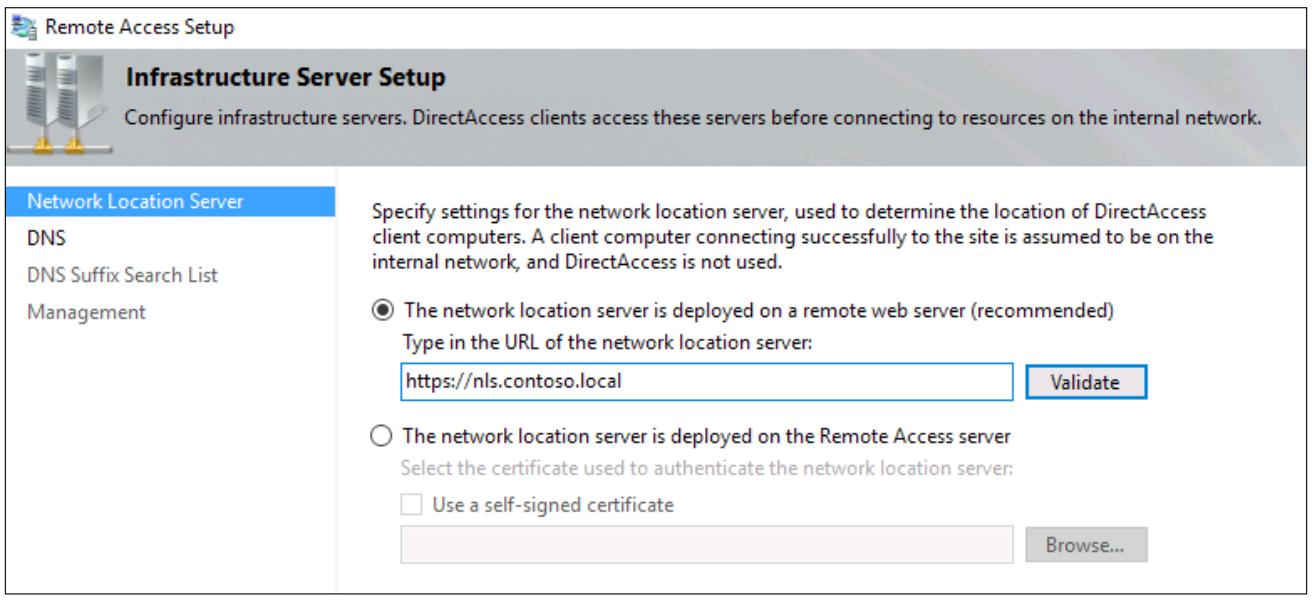Click the Infrastructure Server Setup heading
The image size is (1312, 602).
pyautogui.click(x=284, y=76)
